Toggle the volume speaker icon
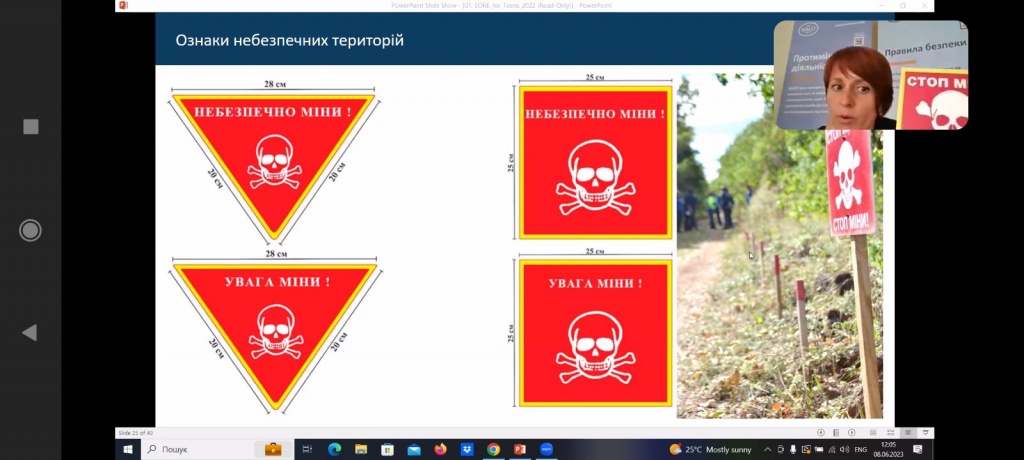The height and width of the screenshot is (460, 1024). point(846,449)
